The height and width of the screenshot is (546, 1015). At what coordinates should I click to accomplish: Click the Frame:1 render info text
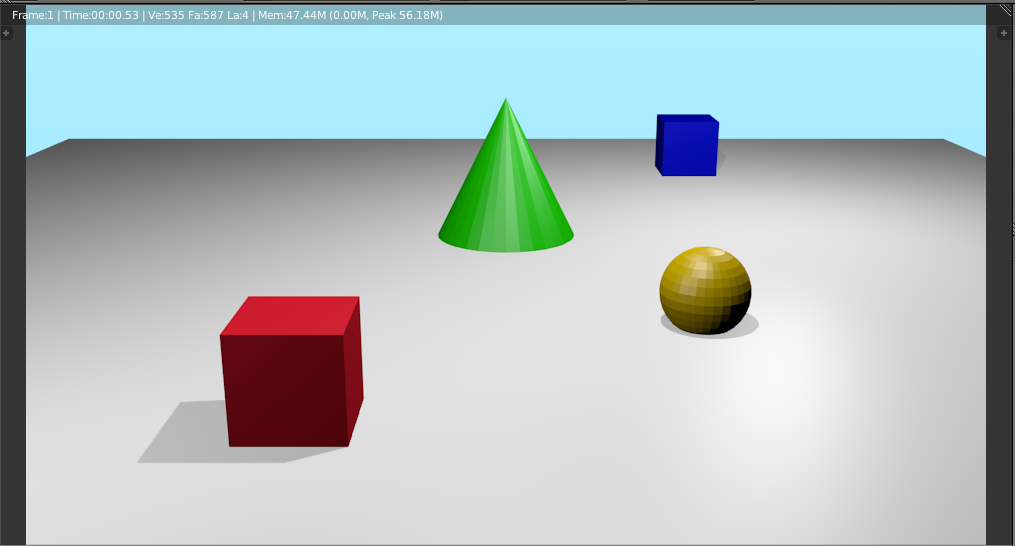tap(32, 15)
